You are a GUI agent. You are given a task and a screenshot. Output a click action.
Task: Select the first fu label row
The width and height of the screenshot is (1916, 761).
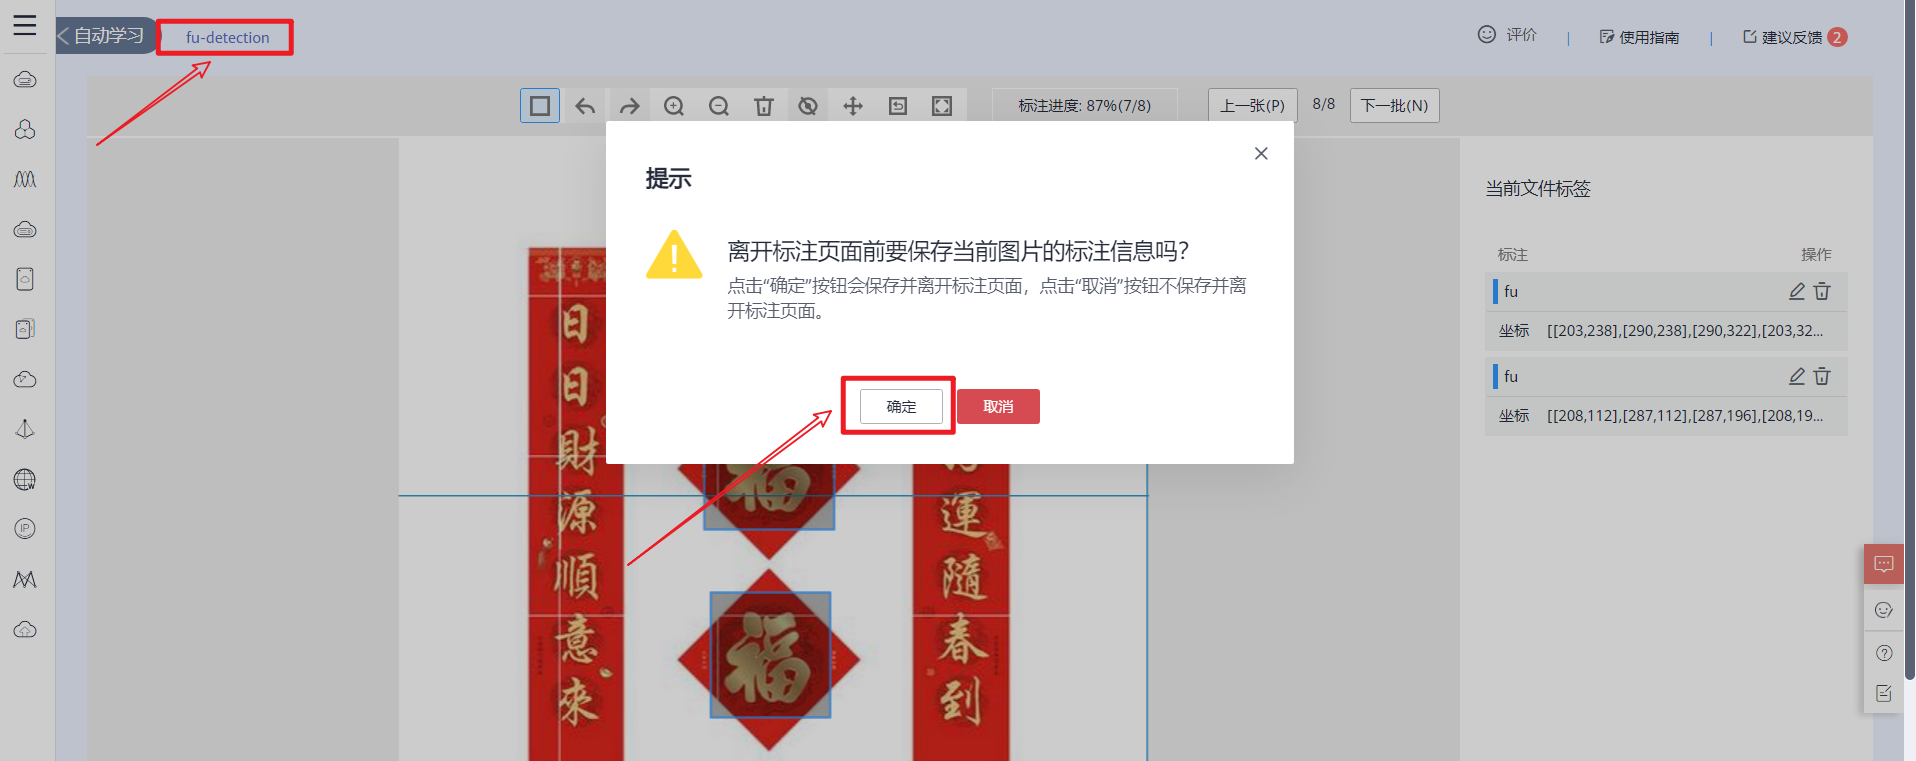(x=1666, y=291)
